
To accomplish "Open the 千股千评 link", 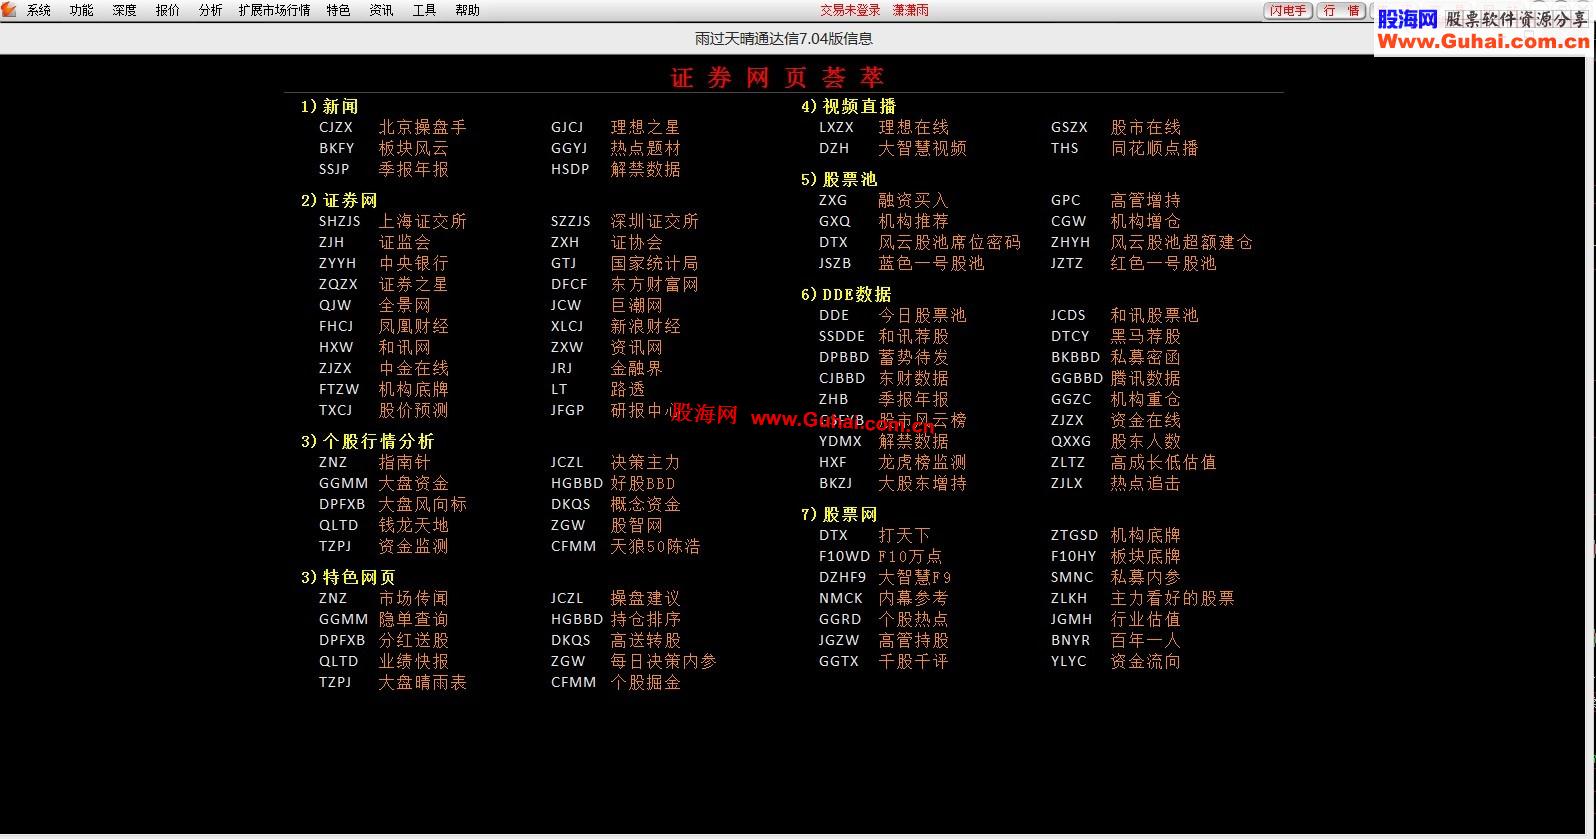I will 914,661.
